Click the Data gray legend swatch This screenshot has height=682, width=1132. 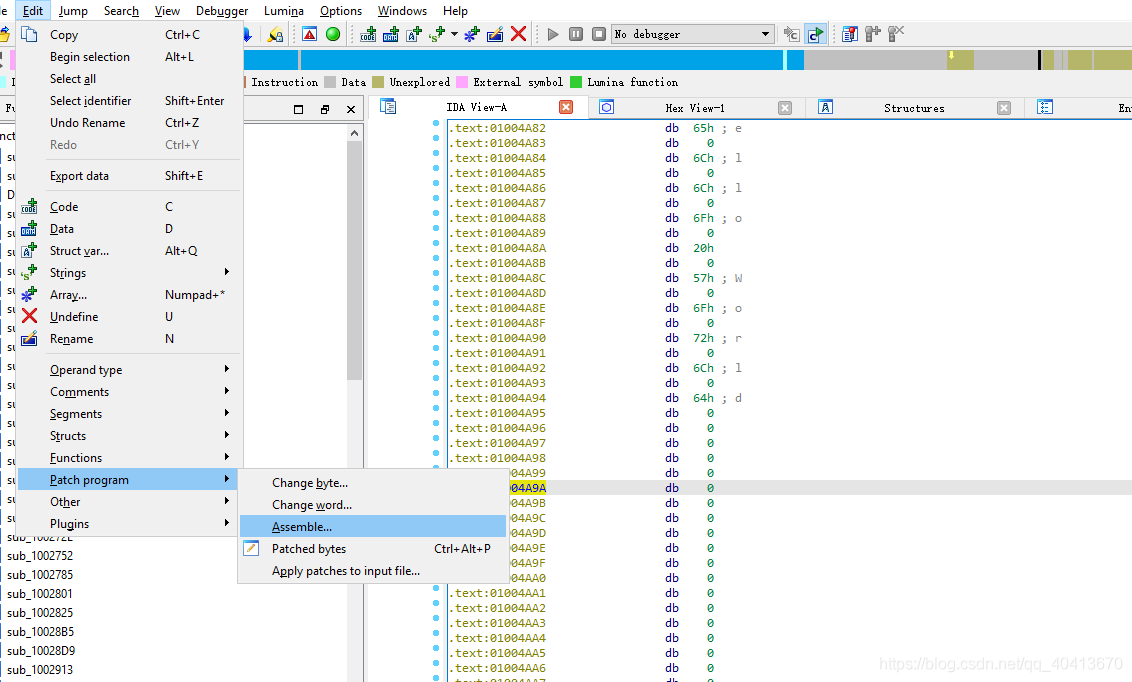330,82
